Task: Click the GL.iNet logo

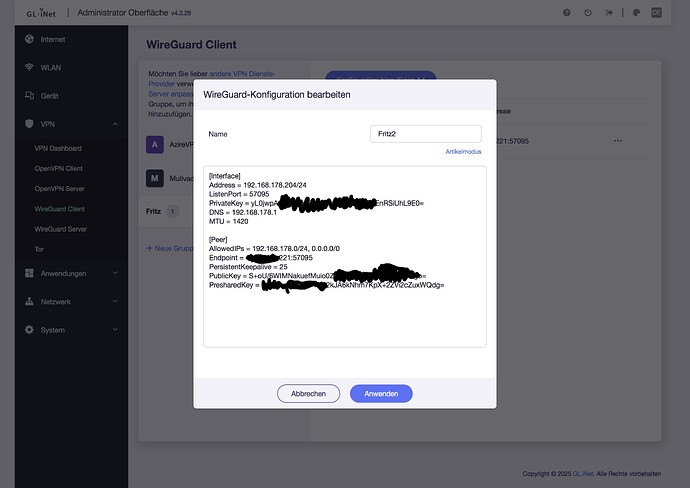Action: [x=41, y=13]
